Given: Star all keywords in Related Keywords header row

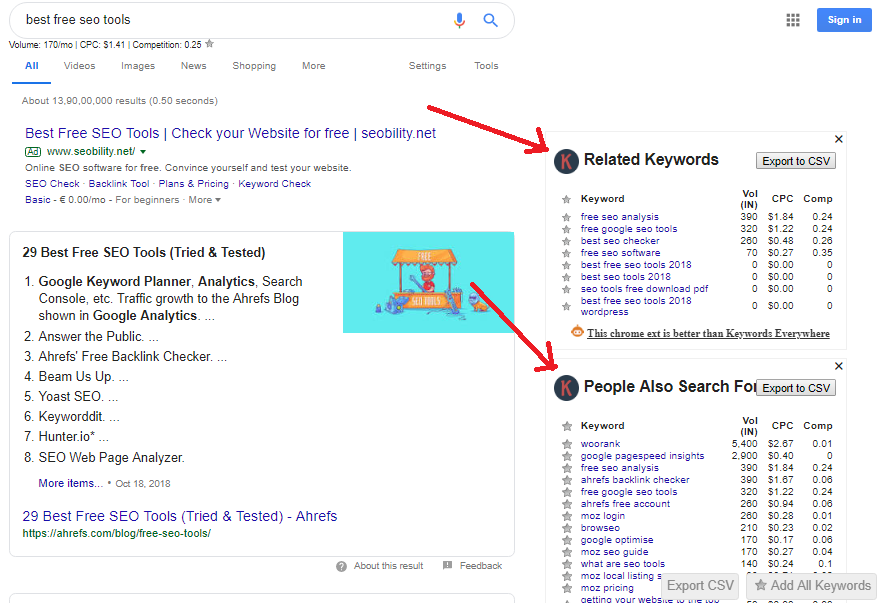Looking at the screenshot, I should point(567,200).
